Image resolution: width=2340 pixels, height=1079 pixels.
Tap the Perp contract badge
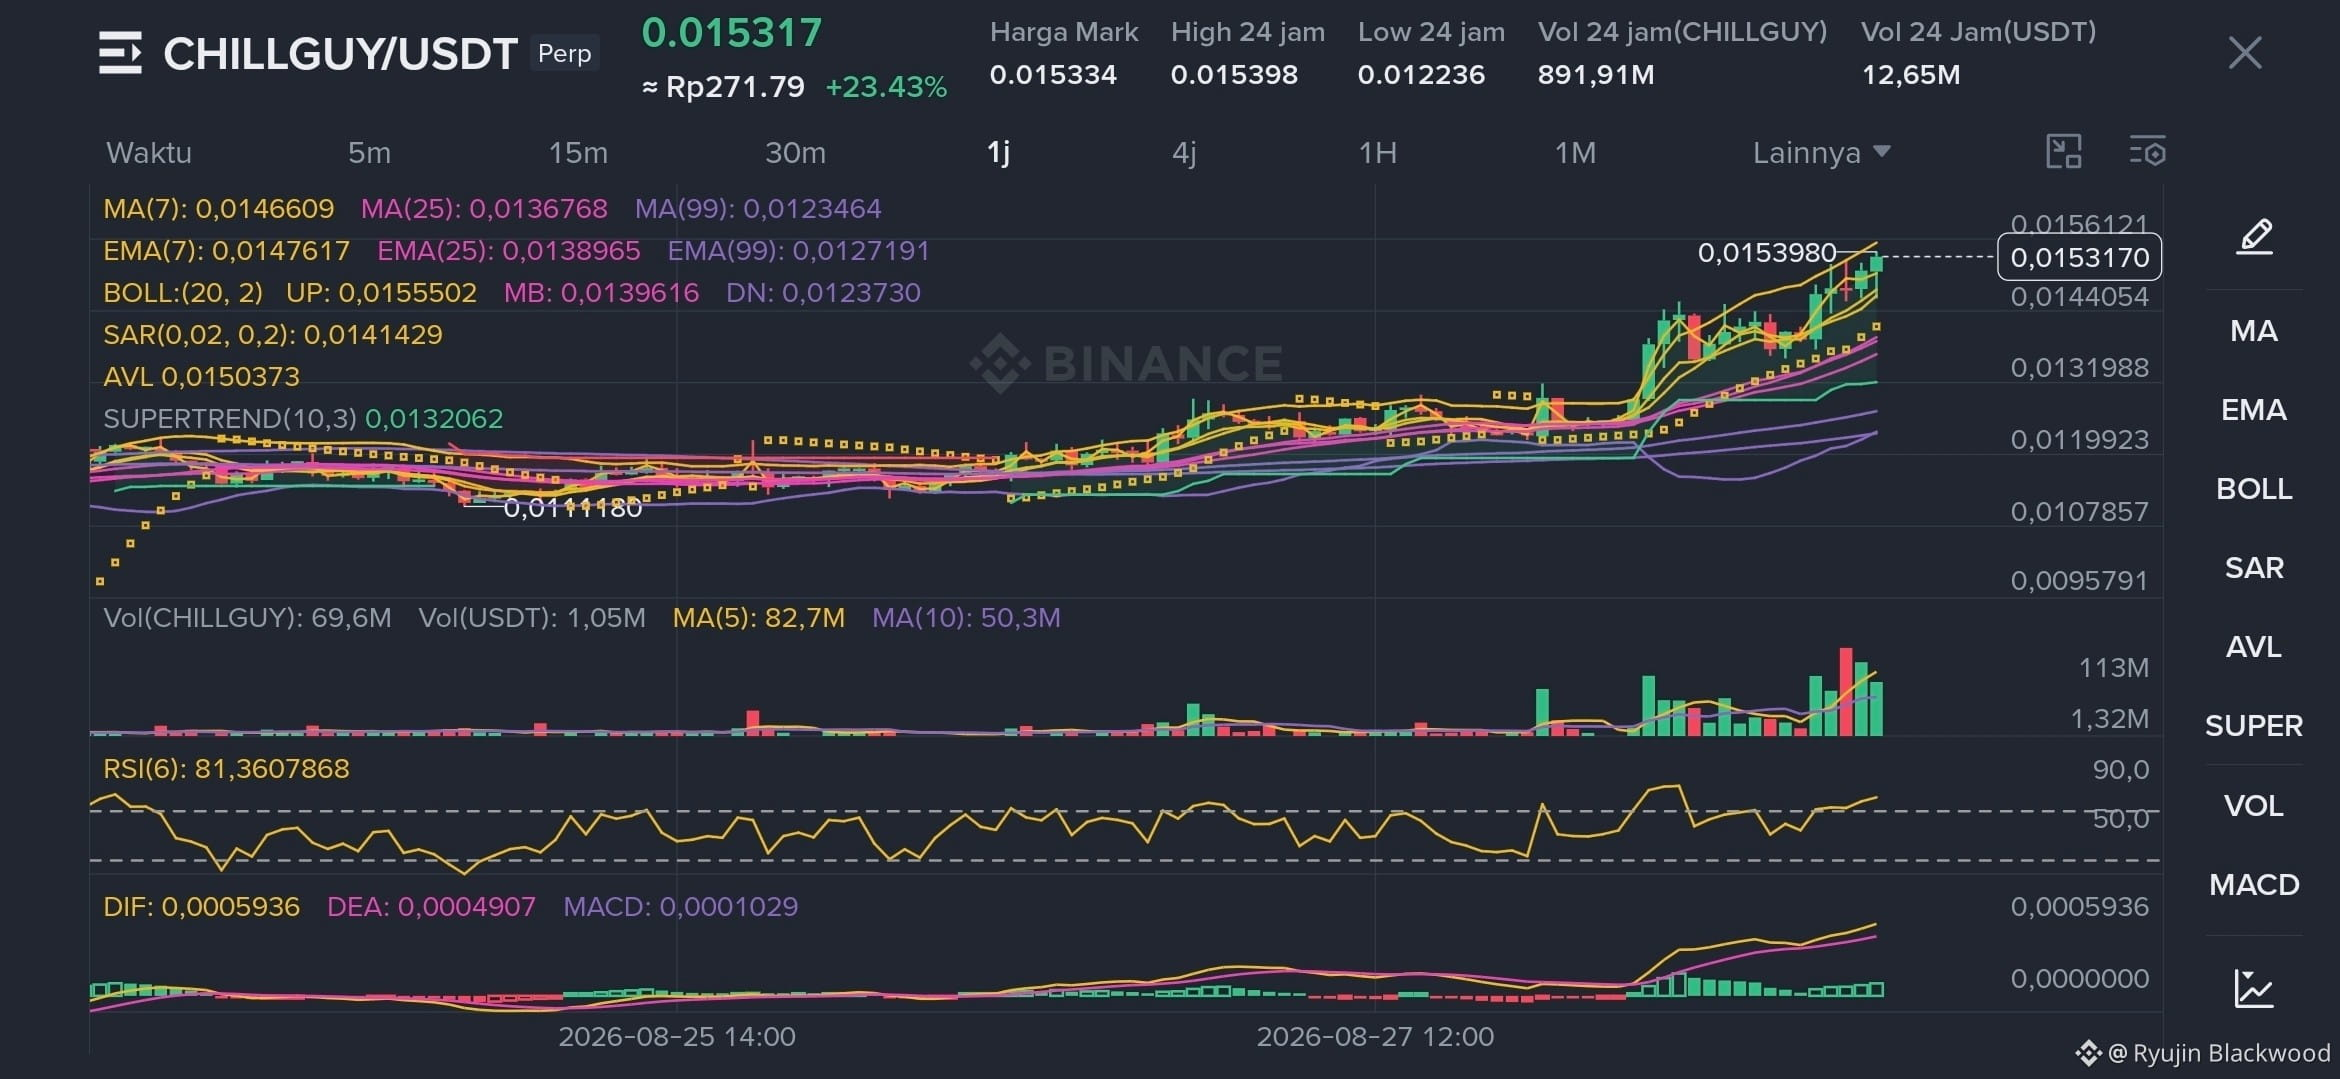(564, 53)
